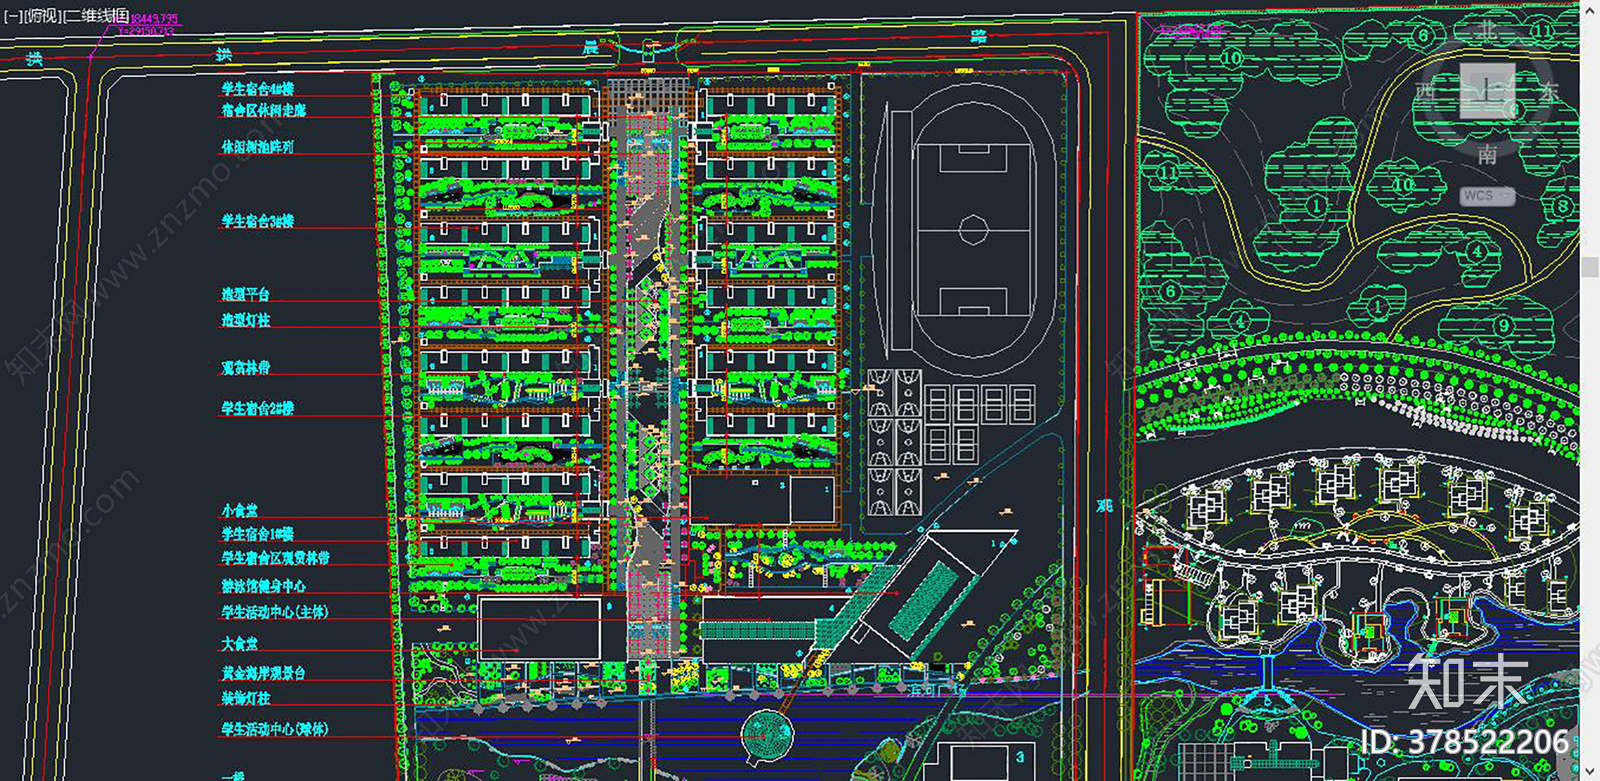1600x781 pixels.
Task: Select the 上 top face of ViewCube
Action: pos(1487,92)
